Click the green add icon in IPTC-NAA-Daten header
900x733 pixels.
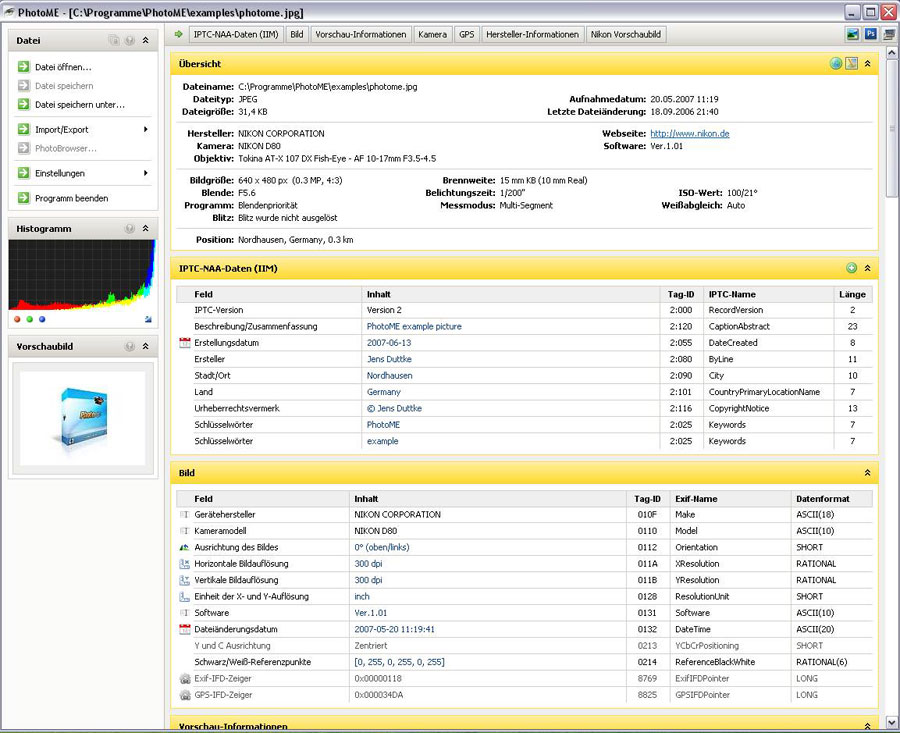tap(851, 268)
